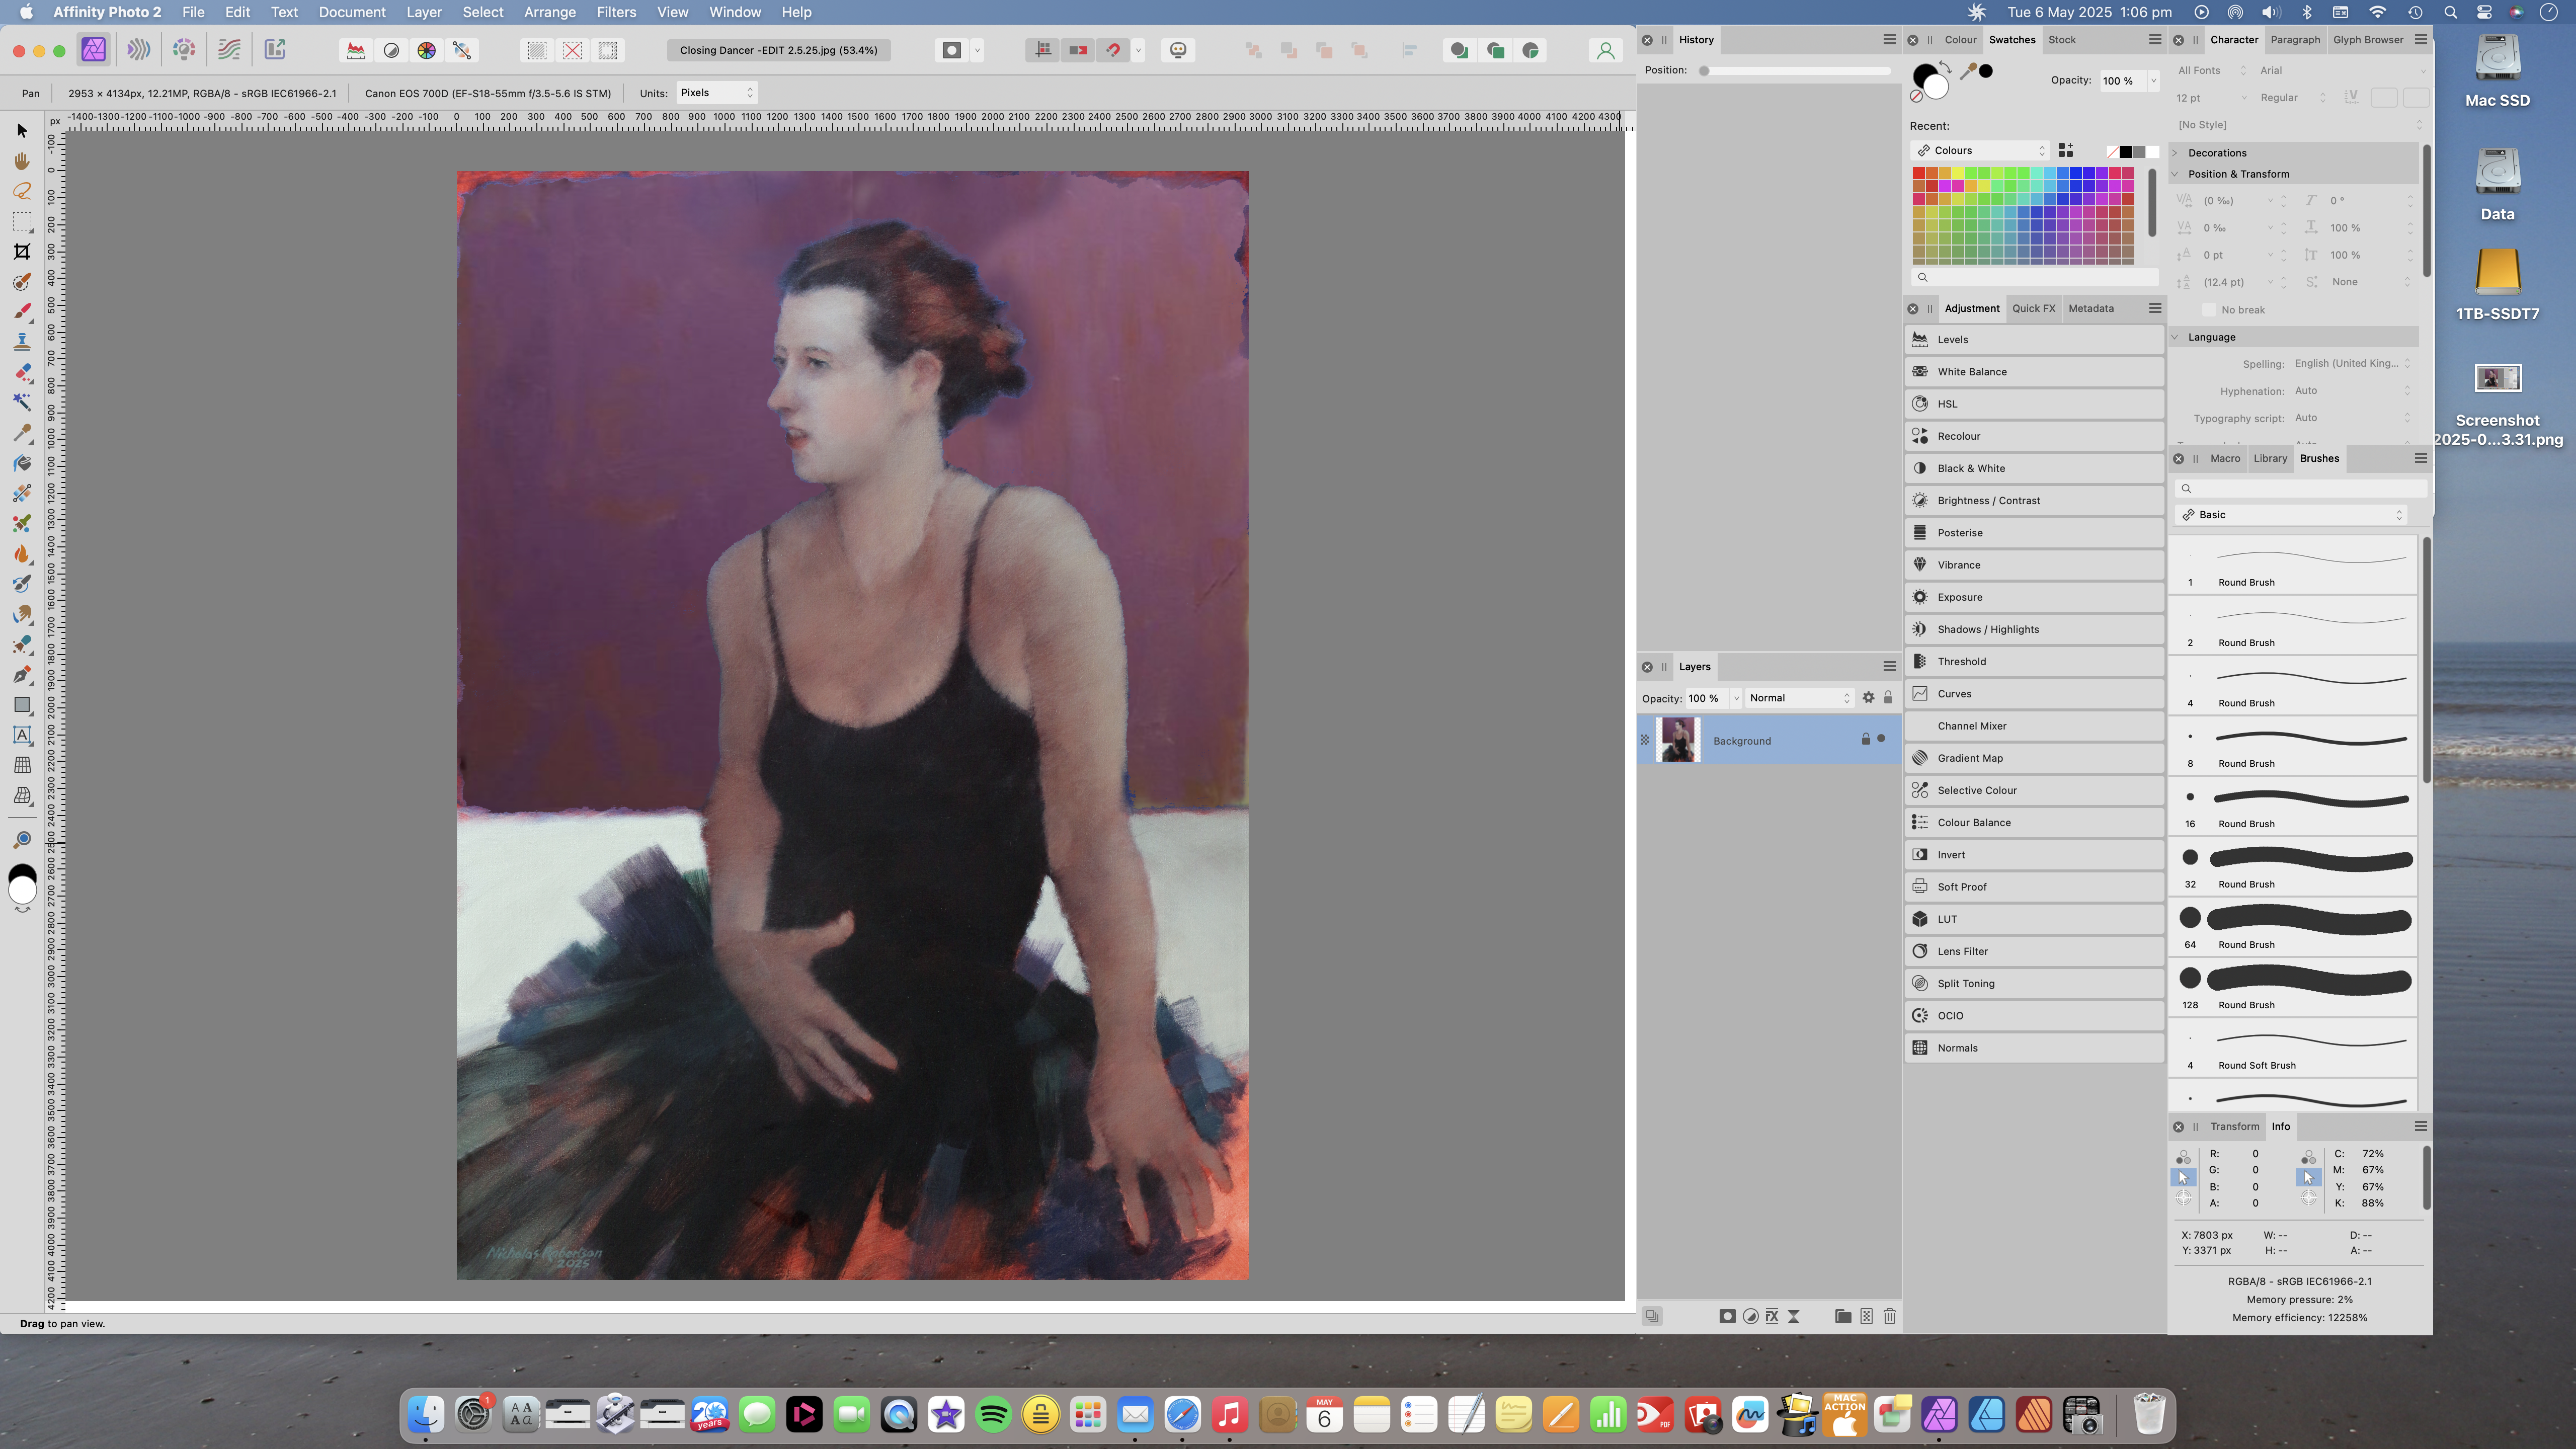The height and width of the screenshot is (1449, 2576).
Task: Select the Zoom tool
Action: tap(22, 839)
